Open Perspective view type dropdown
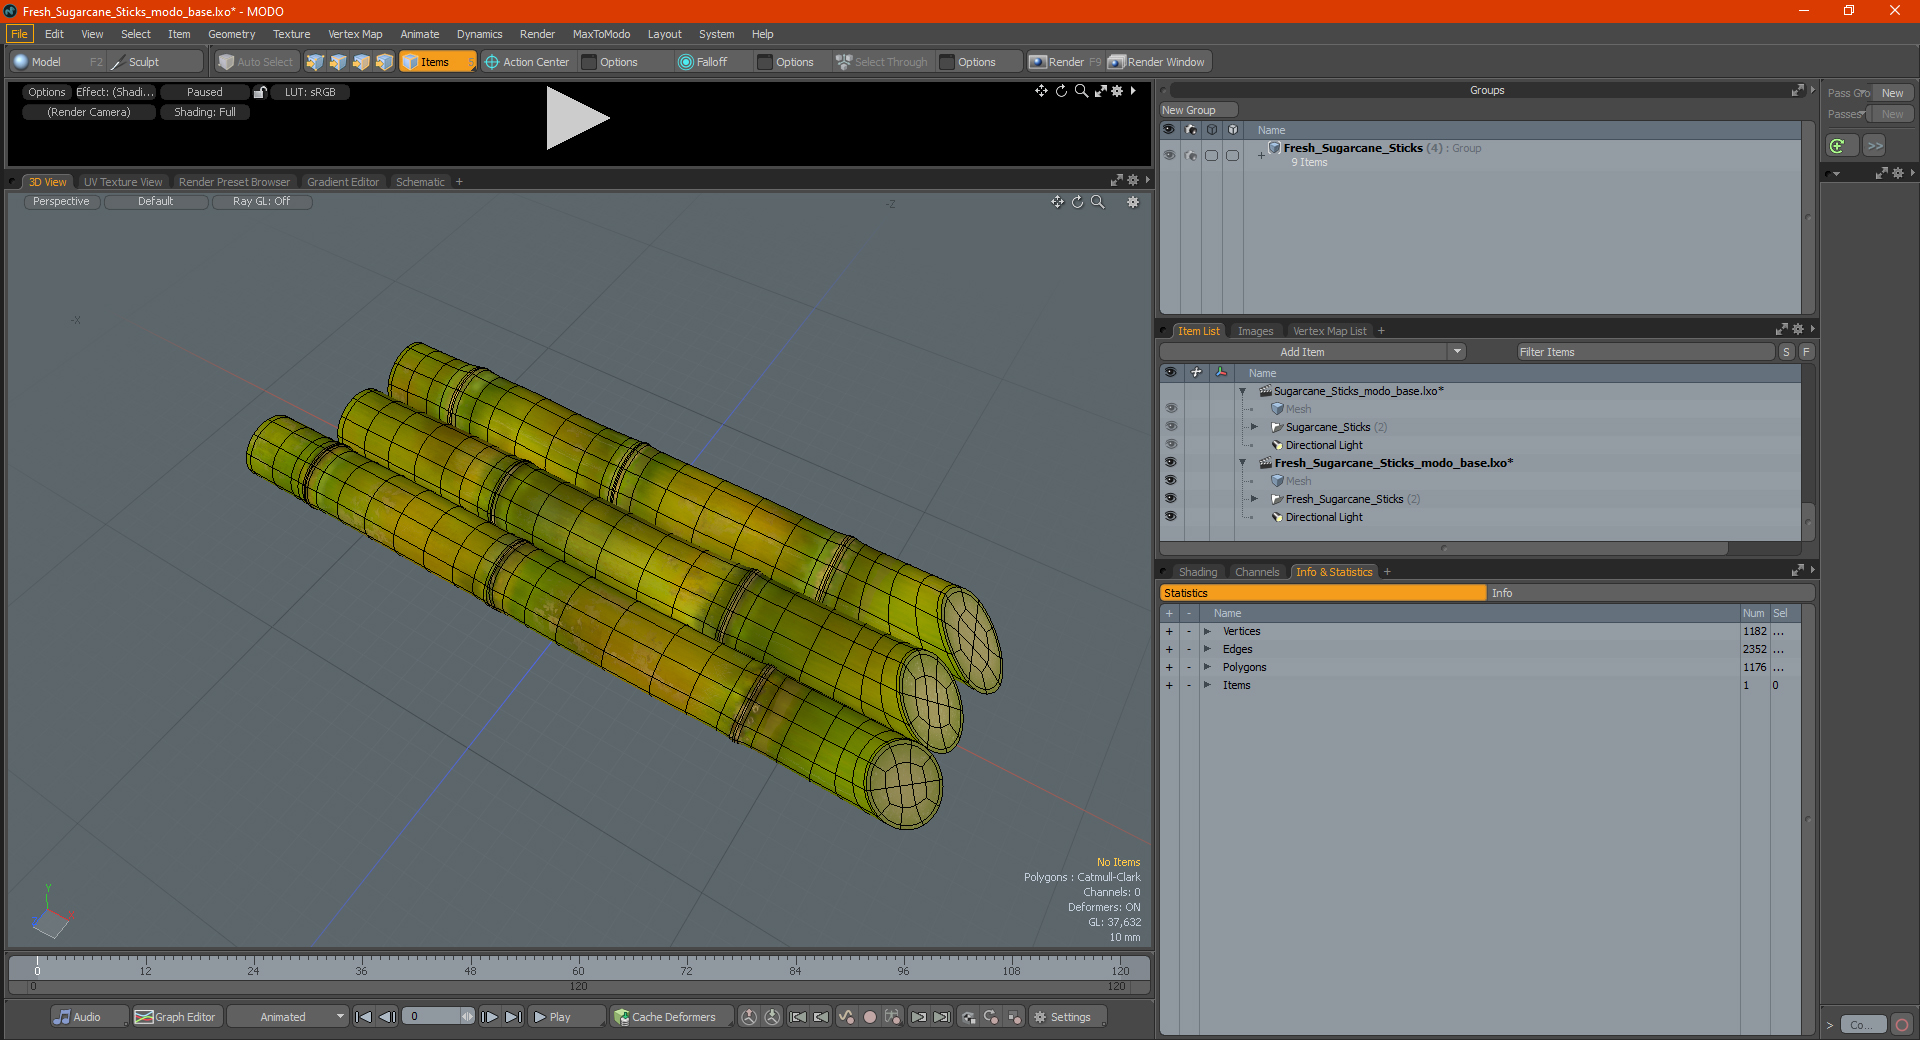The image size is (1920, 1040). (x=61, y=202)
